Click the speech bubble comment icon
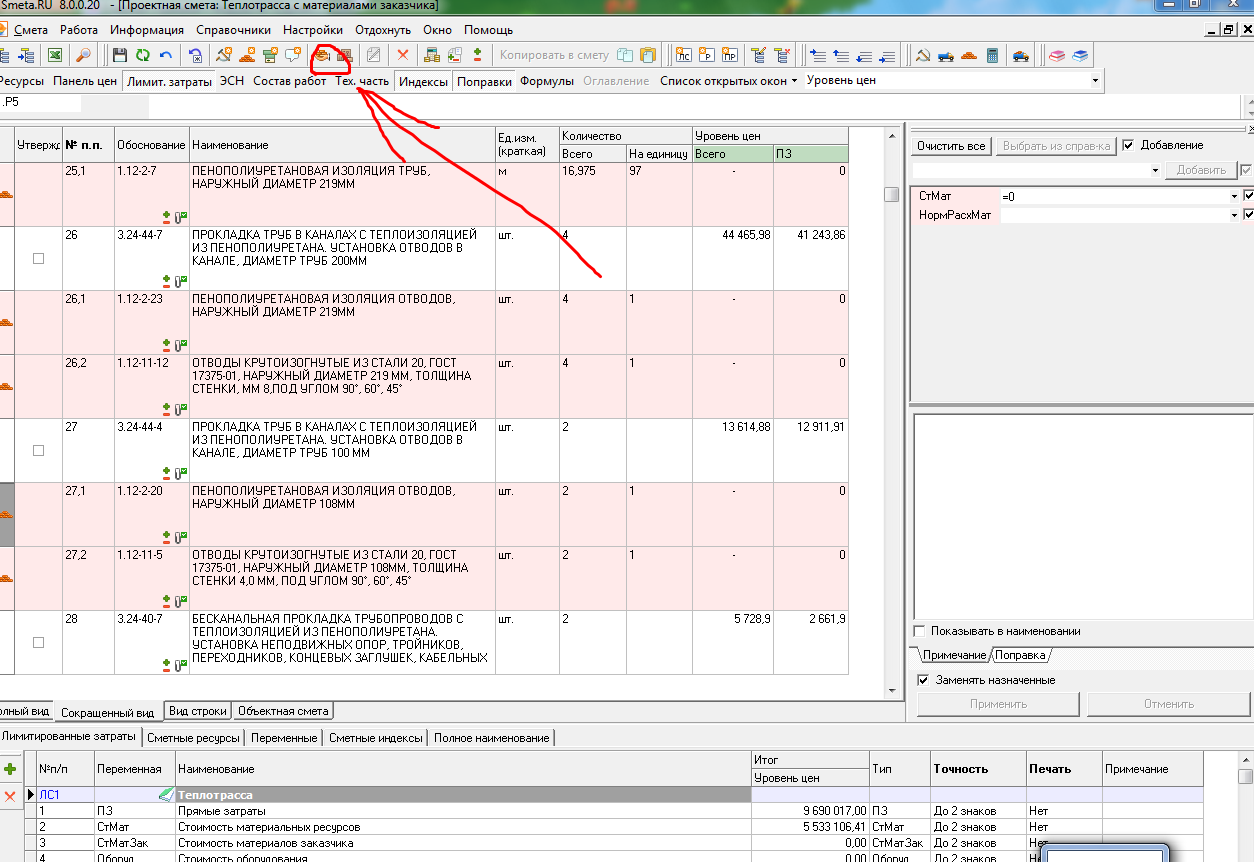Viewport: 1254px width, 862px height. pos(293,55)
